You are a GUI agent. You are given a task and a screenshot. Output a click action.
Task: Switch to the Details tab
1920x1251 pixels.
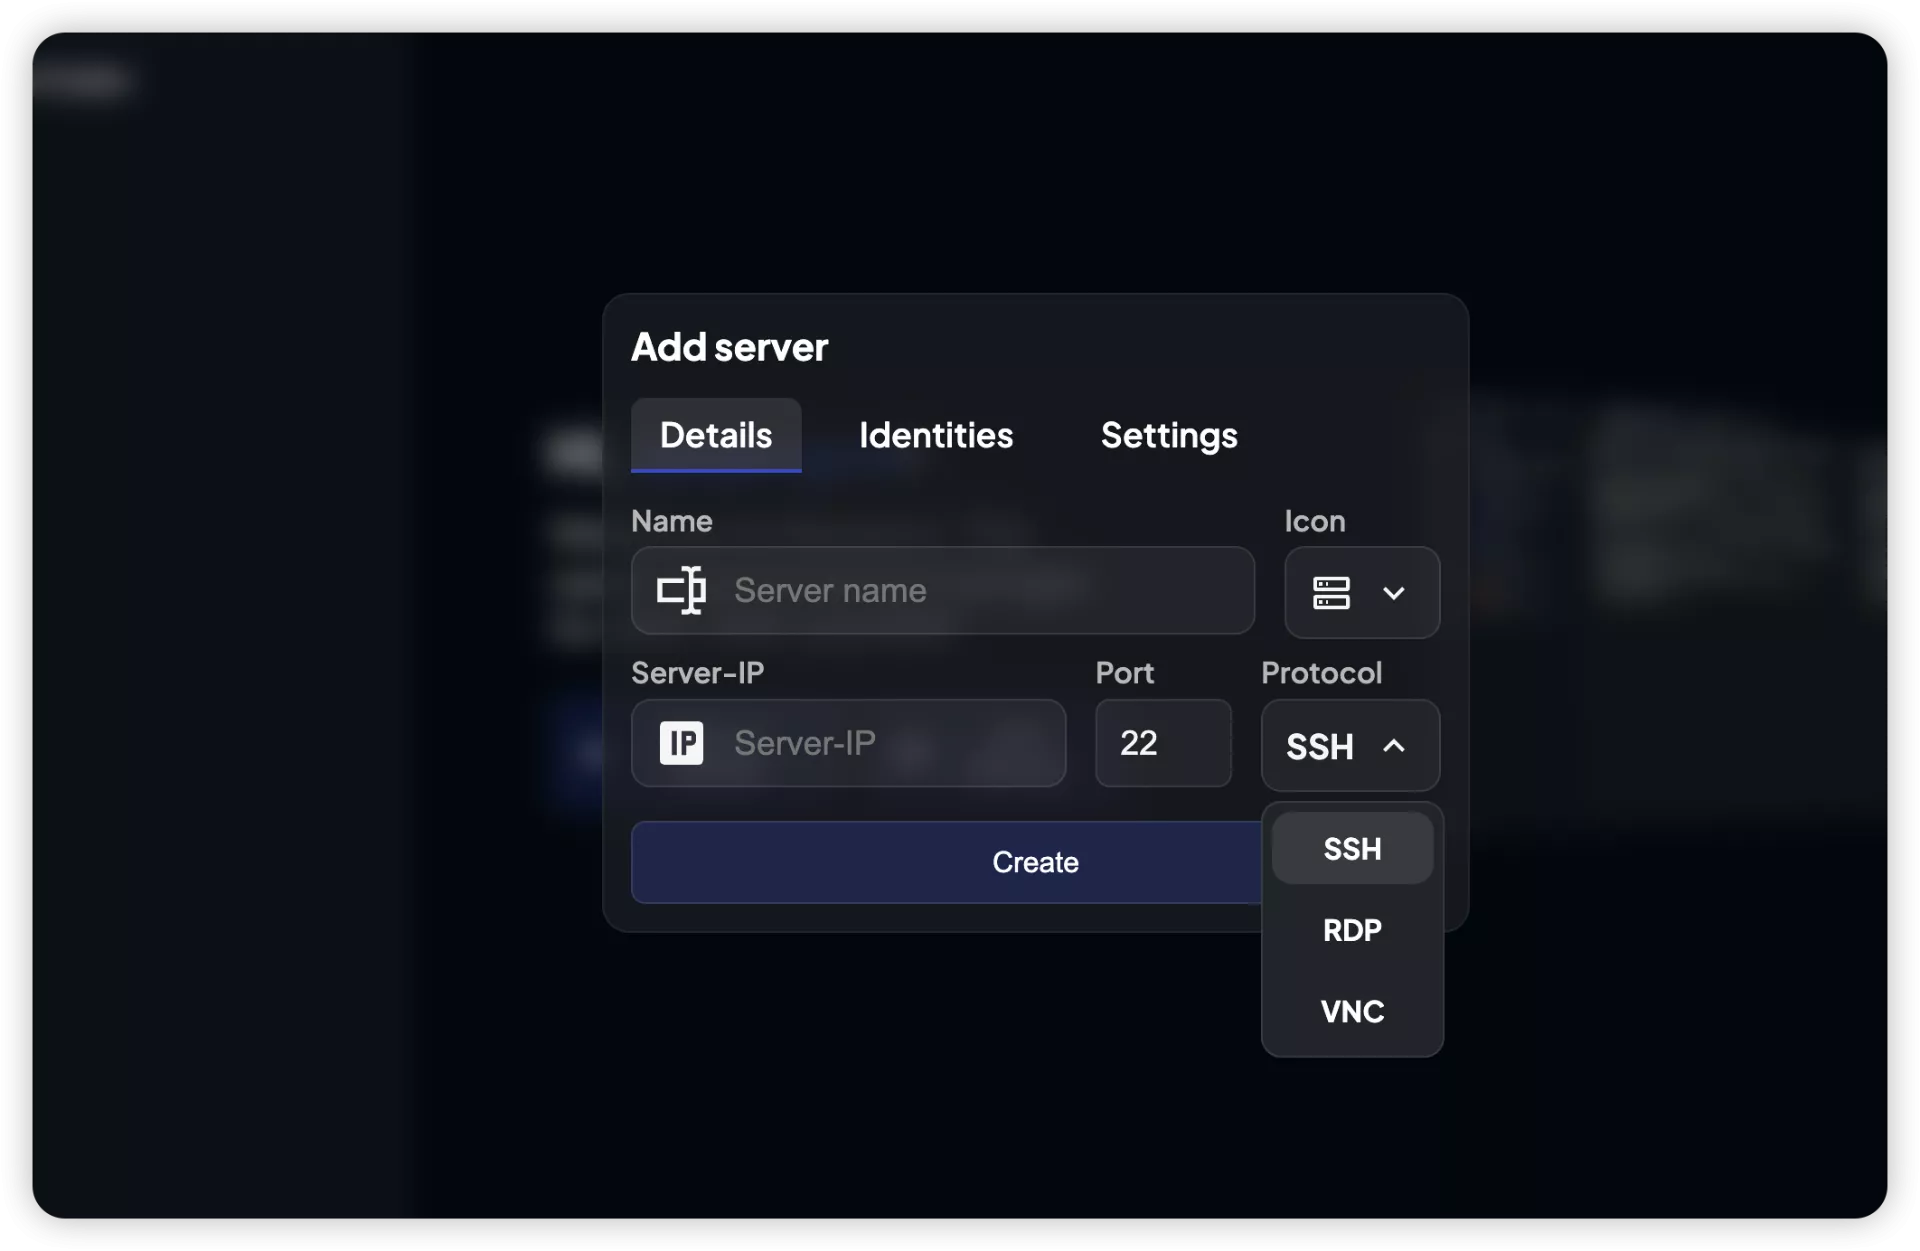716,435
